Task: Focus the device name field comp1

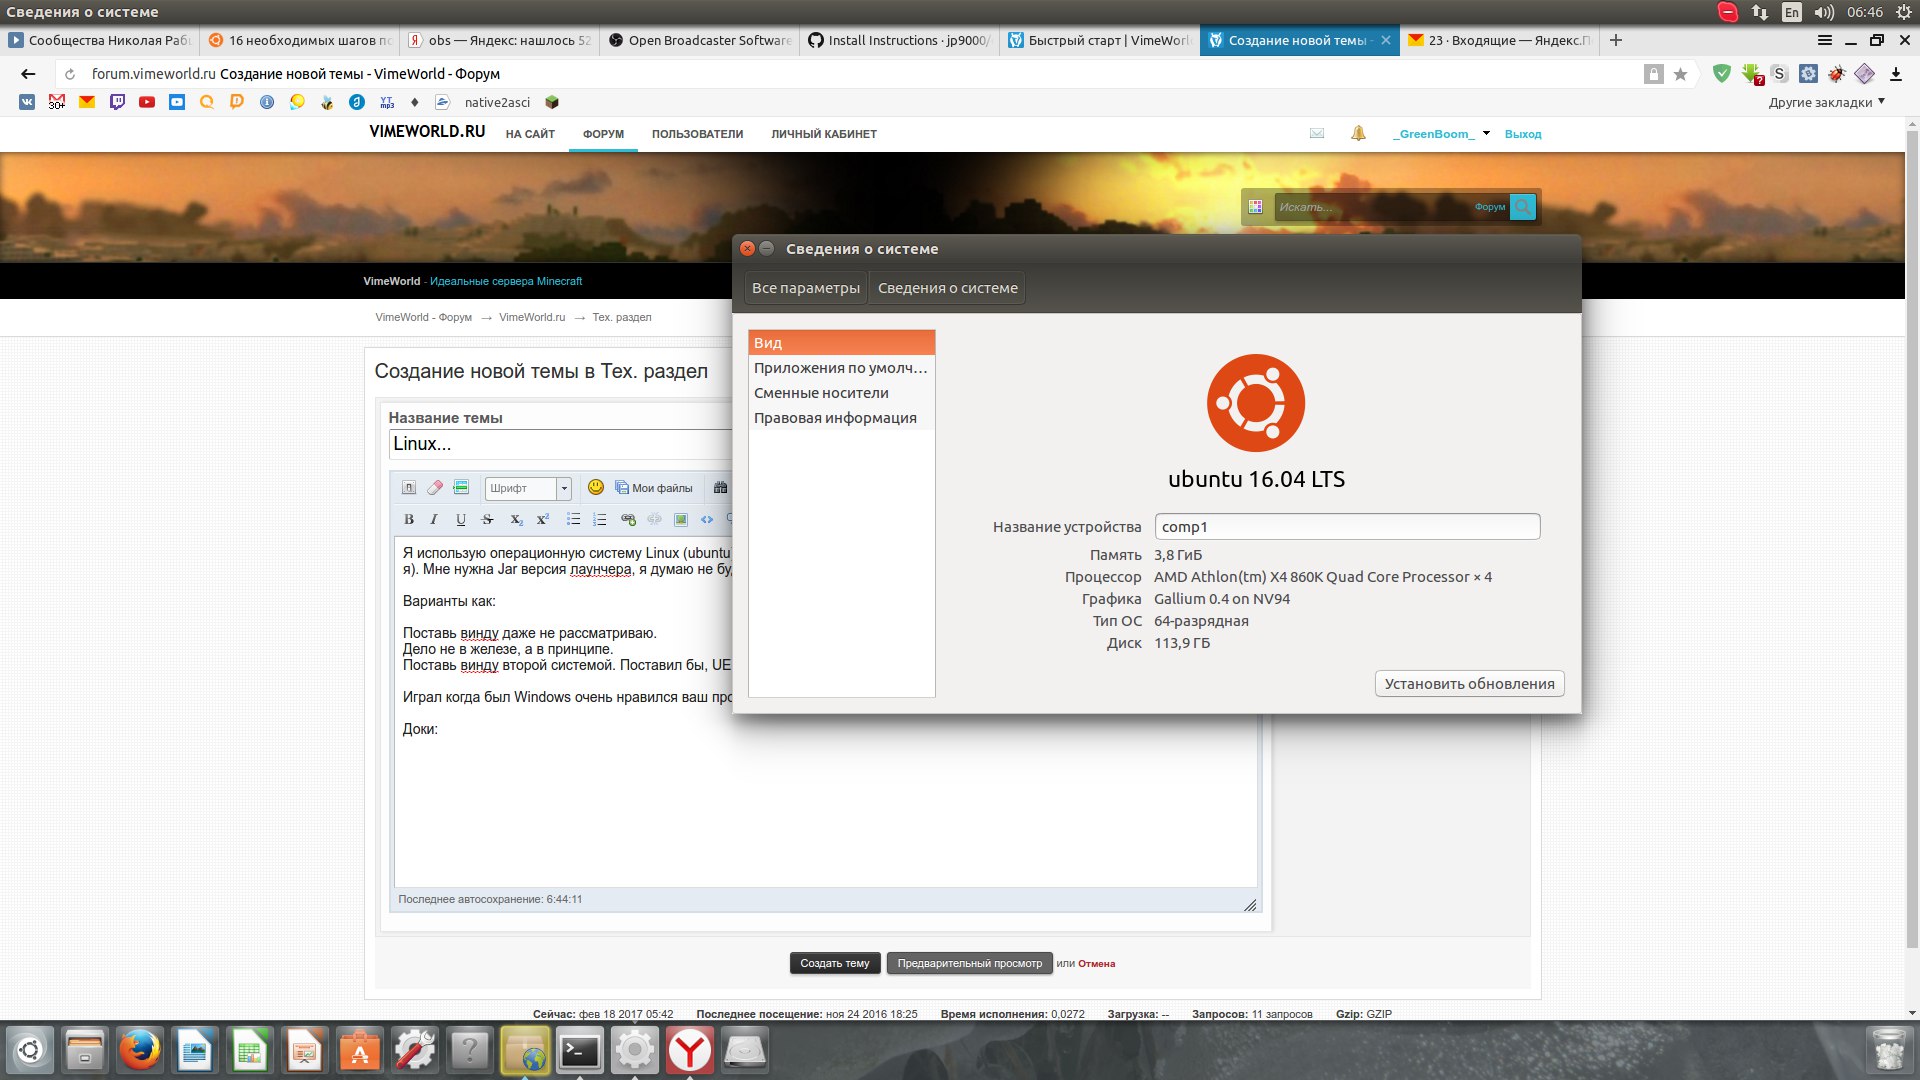Action: (1347, 527)
